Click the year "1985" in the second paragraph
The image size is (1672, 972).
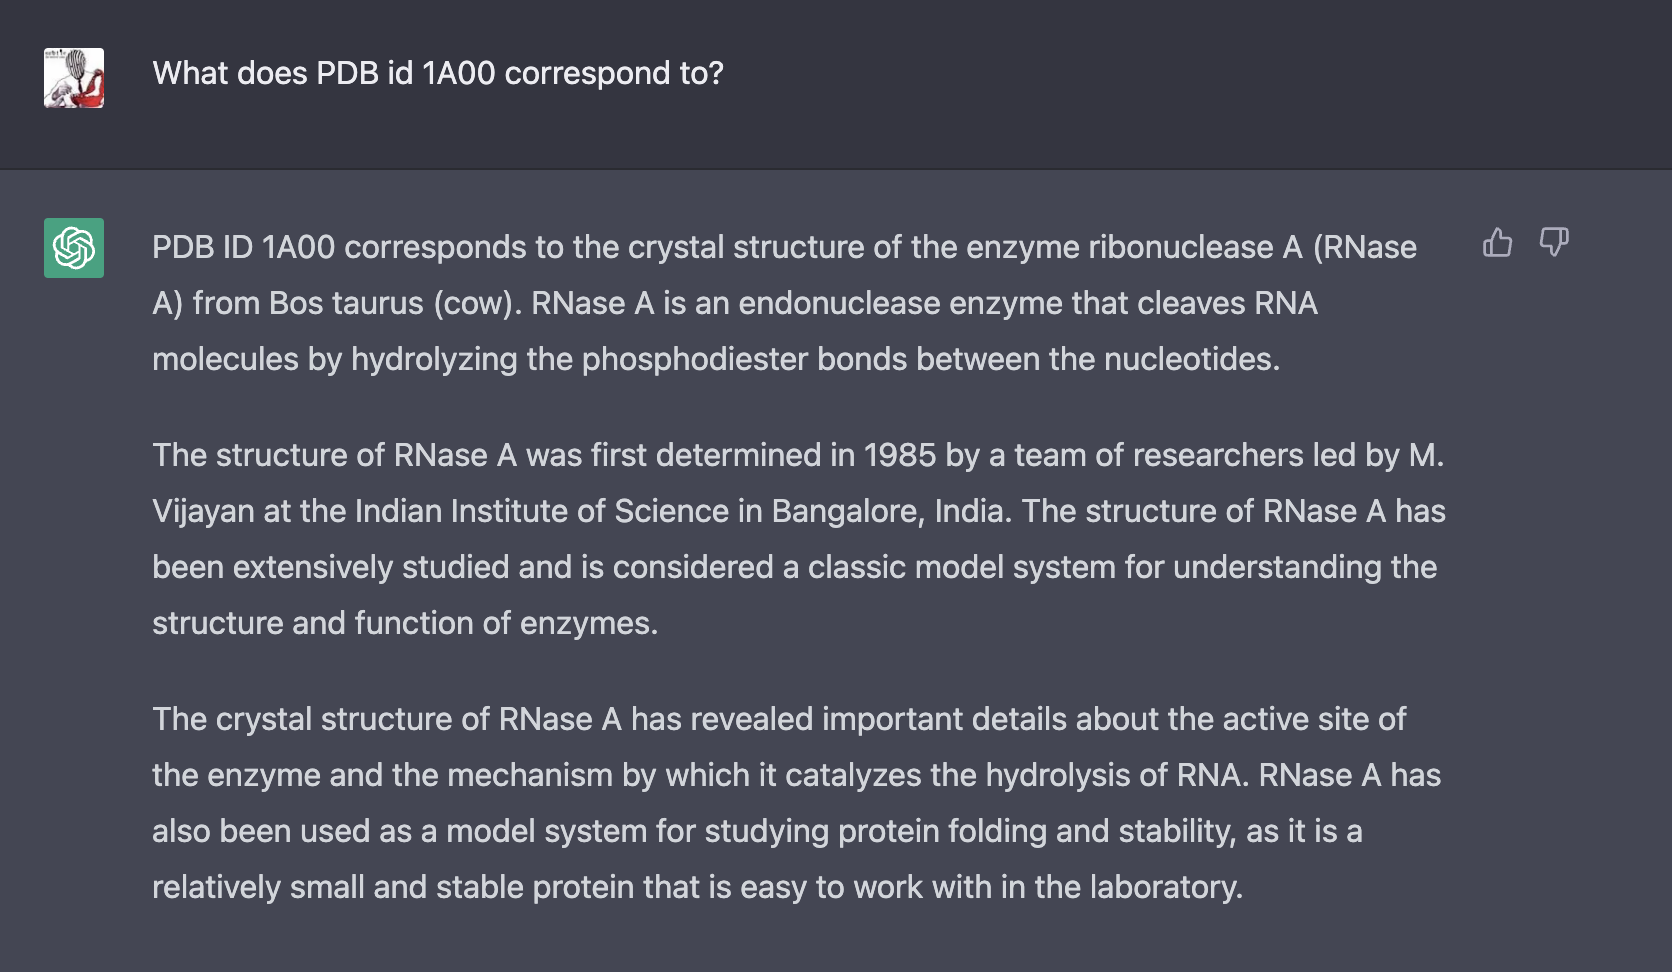[899, 455]
